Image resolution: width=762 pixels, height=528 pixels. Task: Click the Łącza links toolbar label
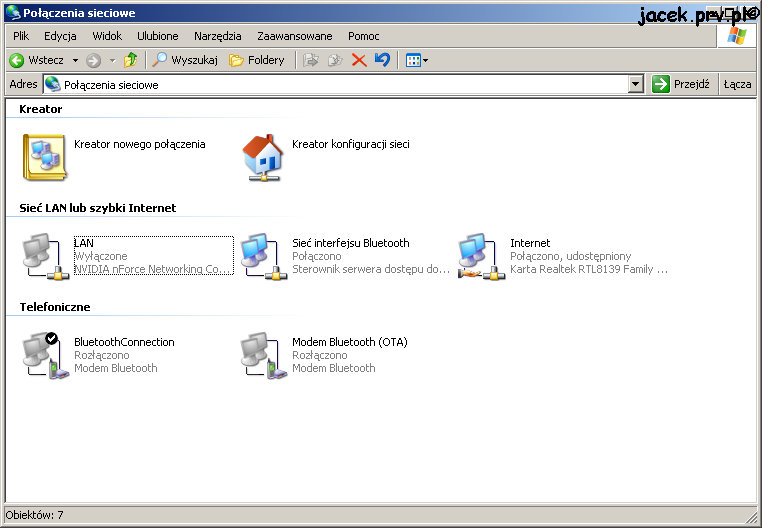click(737, 84)
